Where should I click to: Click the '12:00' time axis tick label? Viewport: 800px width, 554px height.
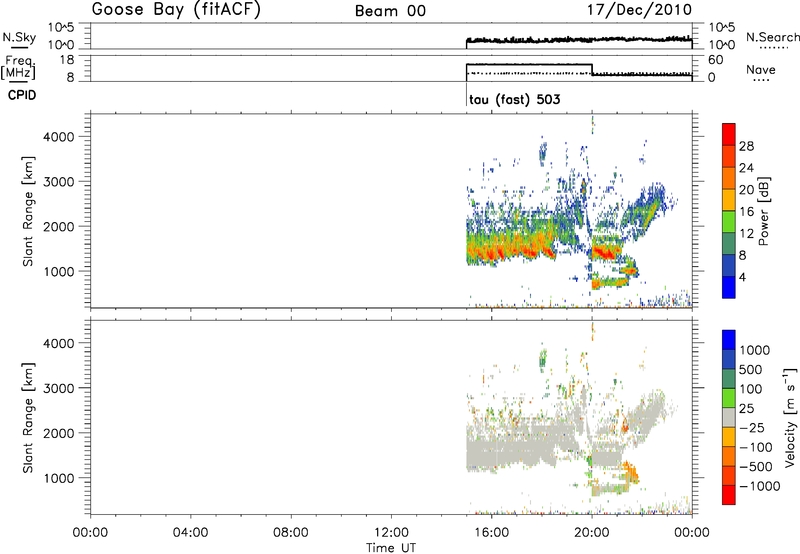[x=391, y=533]
